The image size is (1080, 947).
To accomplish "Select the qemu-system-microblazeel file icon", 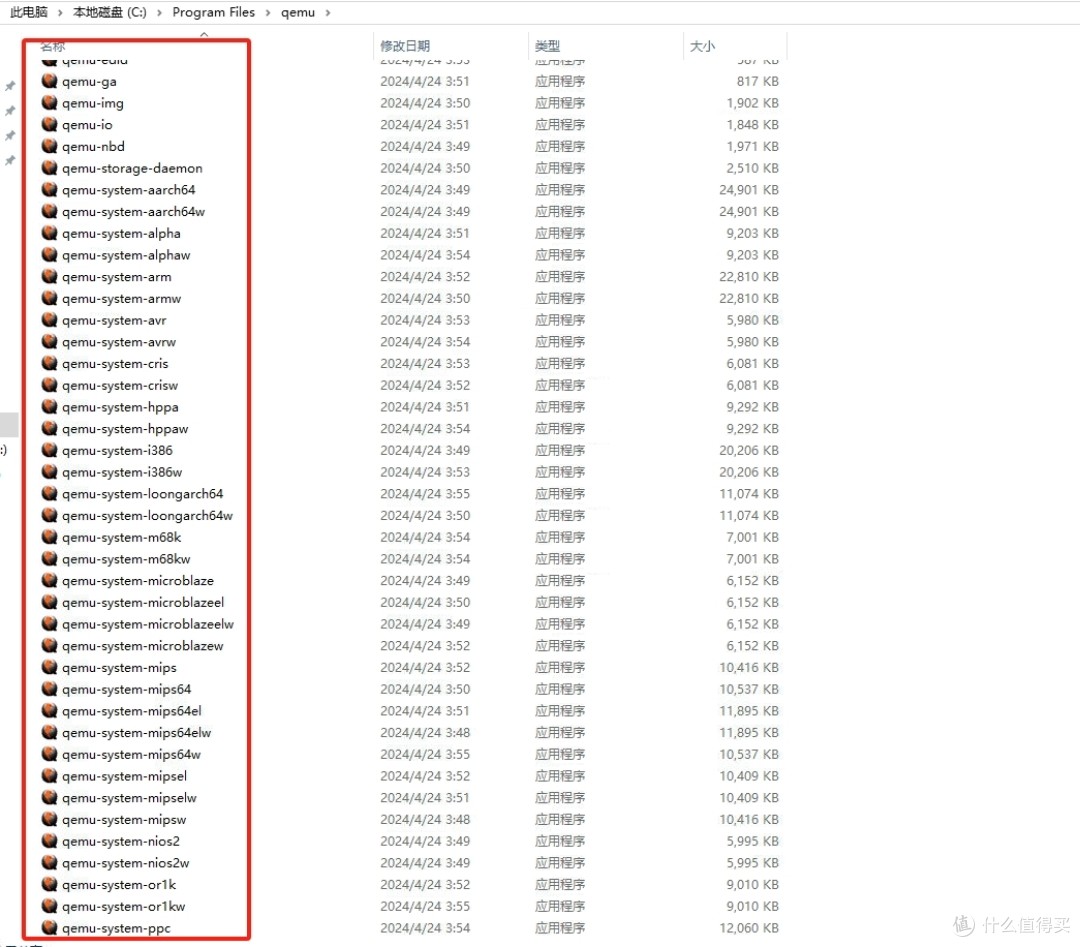I will [x=49, y=602].
